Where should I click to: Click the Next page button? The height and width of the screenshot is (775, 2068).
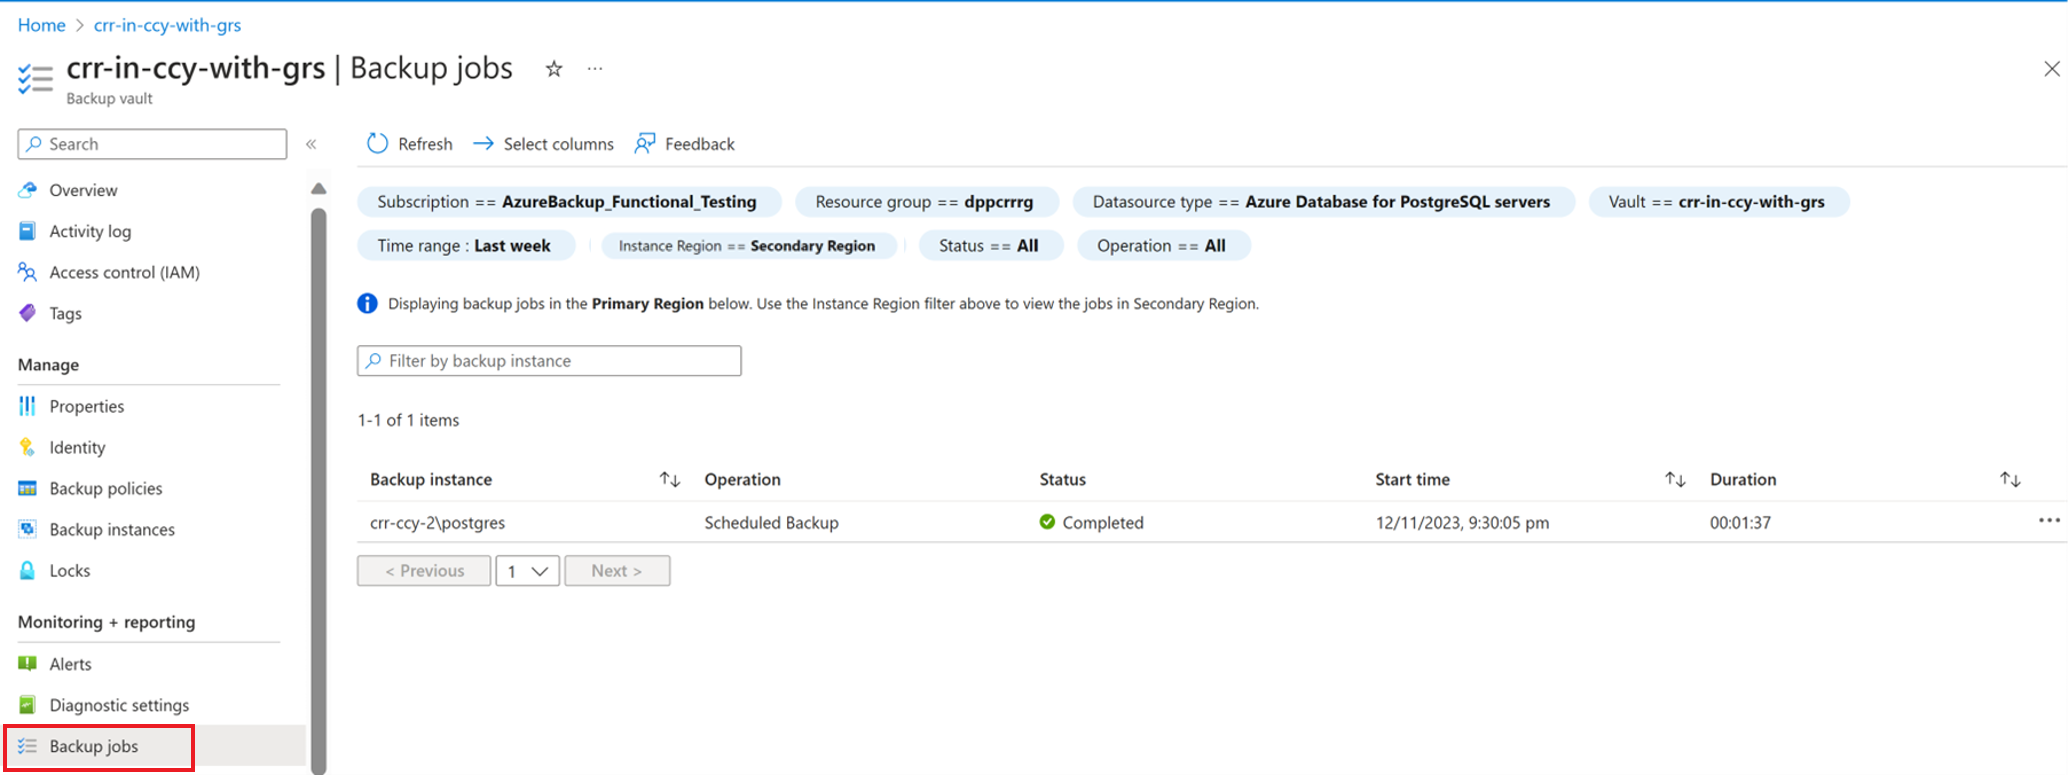tap(617, 571)
